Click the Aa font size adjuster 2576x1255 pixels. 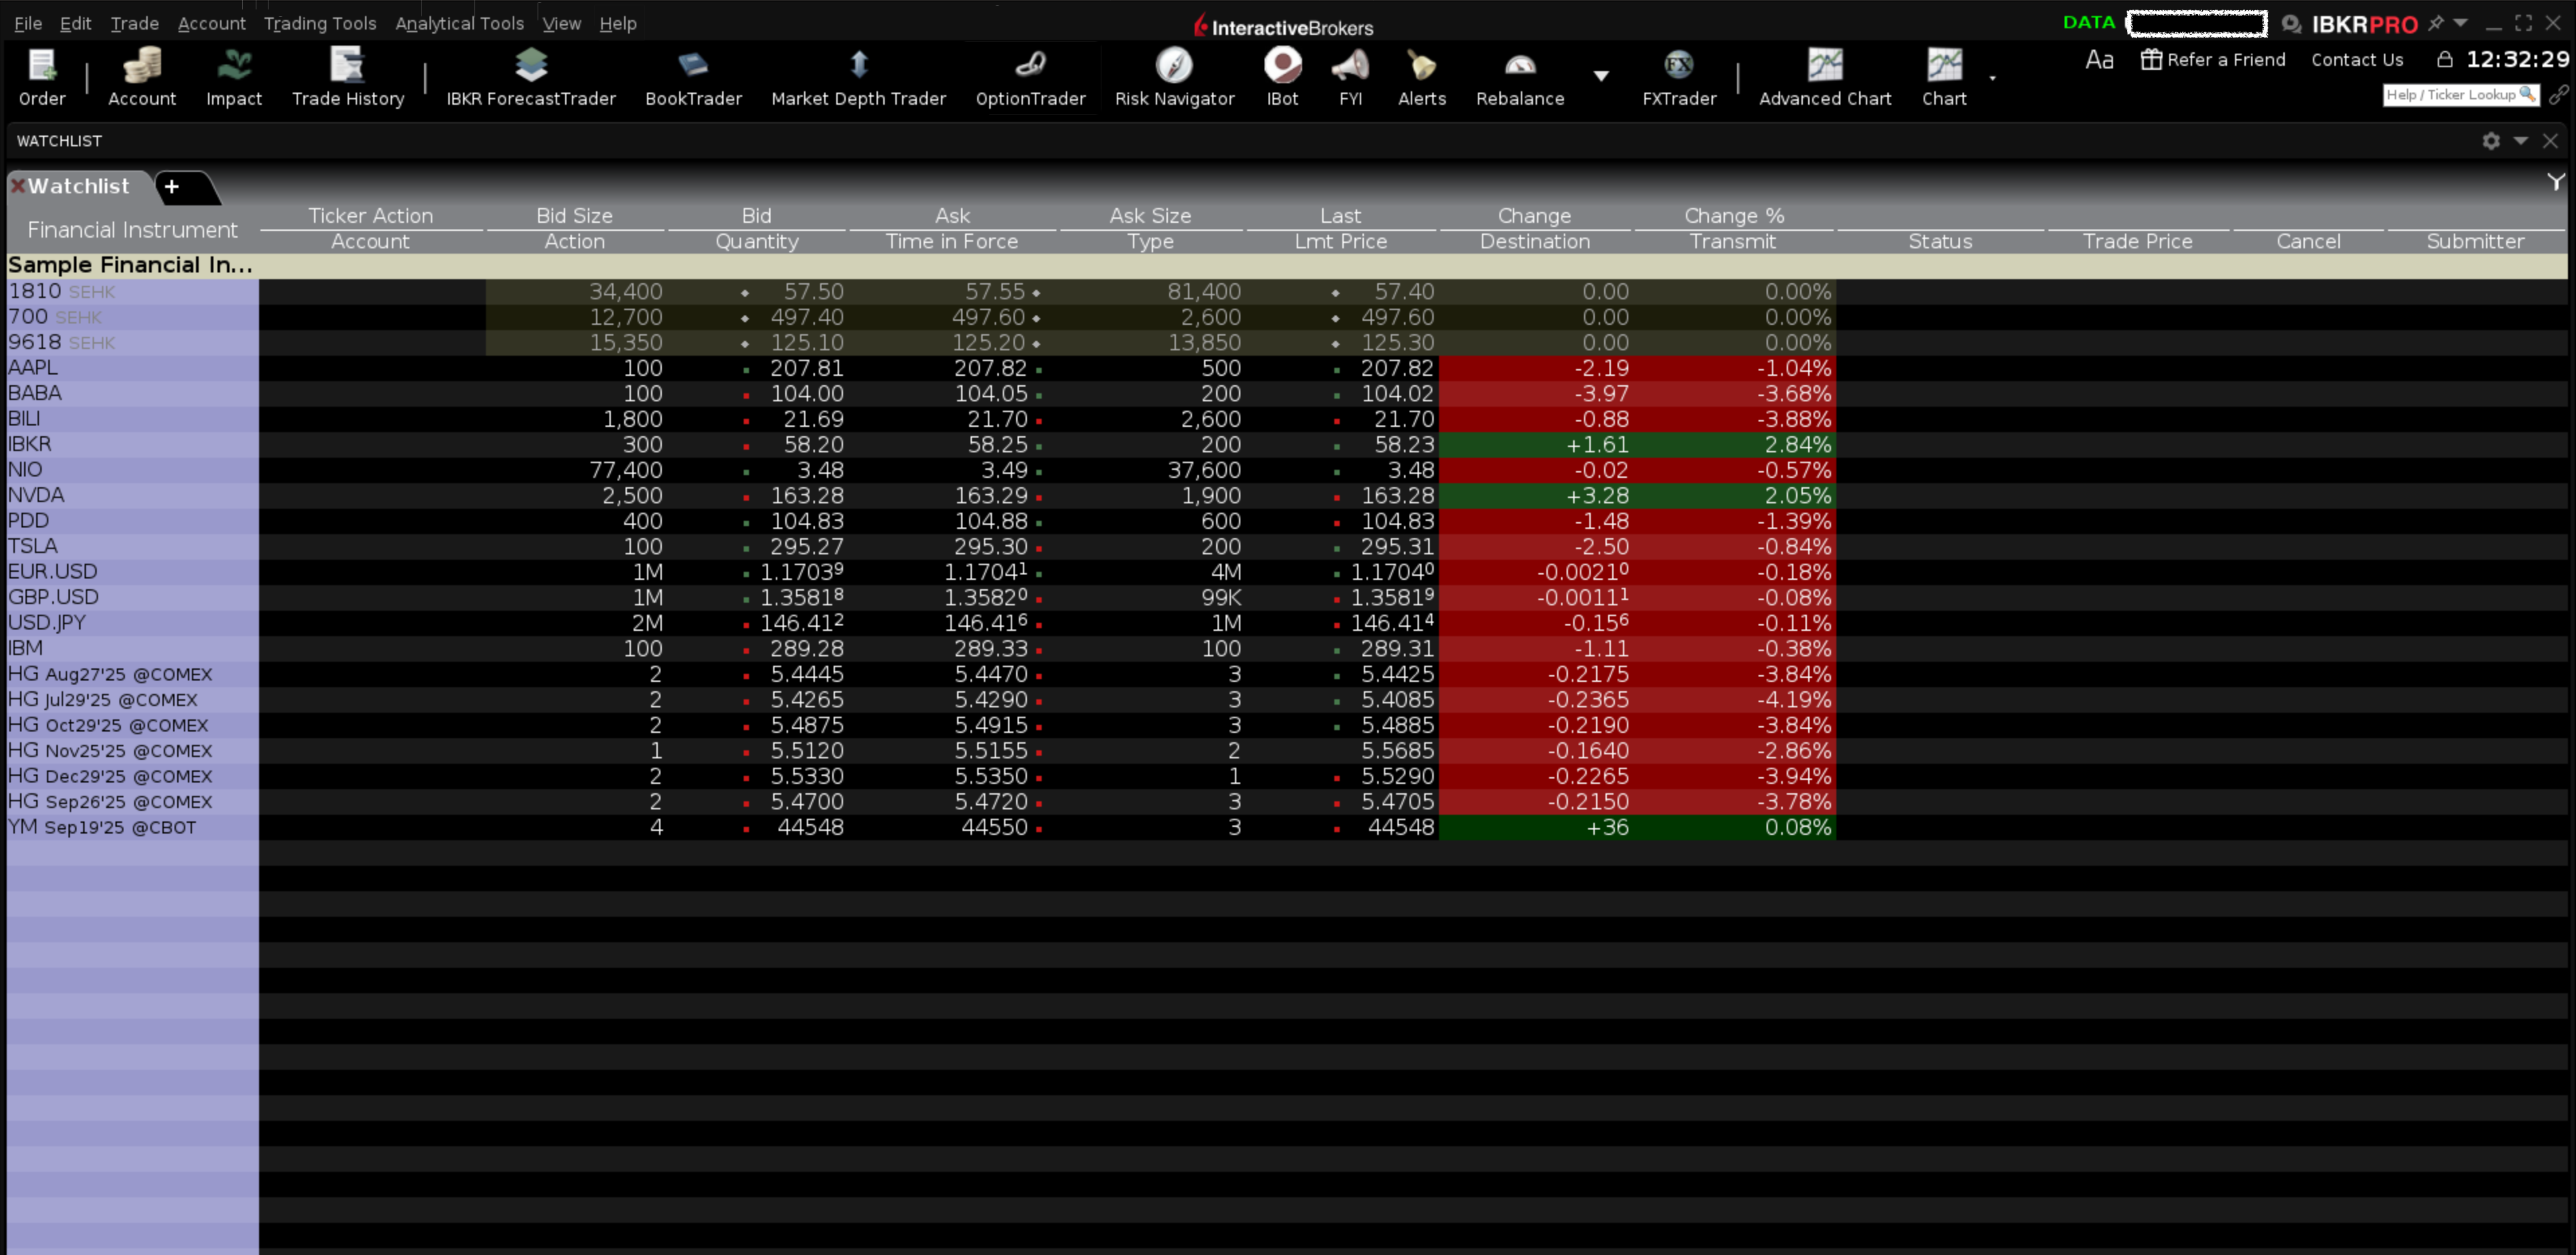(2099, 60)
